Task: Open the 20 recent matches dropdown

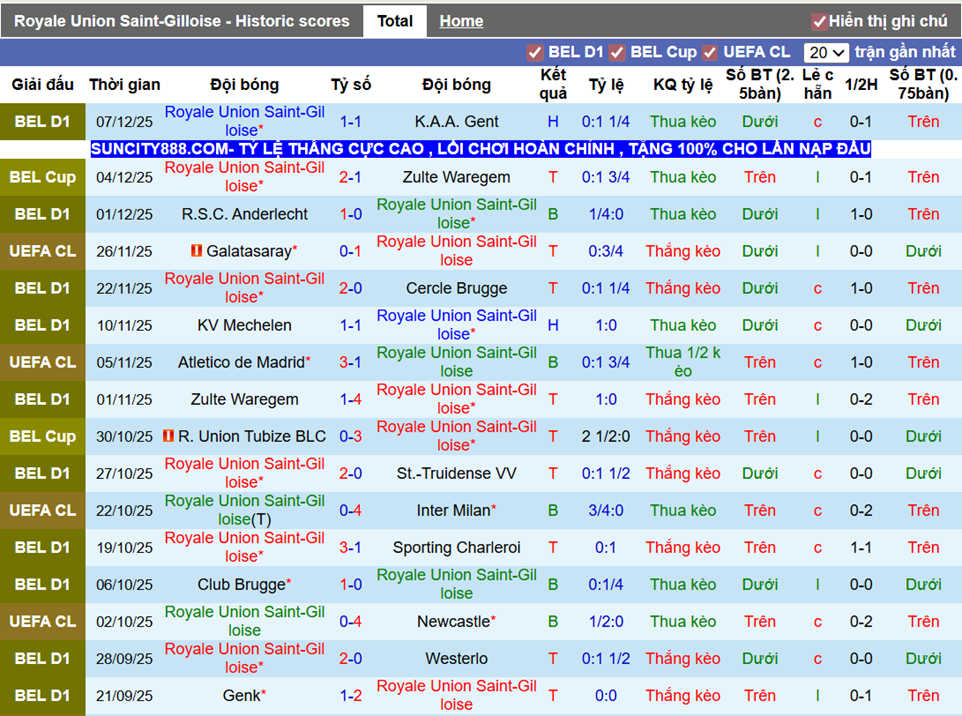Action: click(x=826, y=53)
